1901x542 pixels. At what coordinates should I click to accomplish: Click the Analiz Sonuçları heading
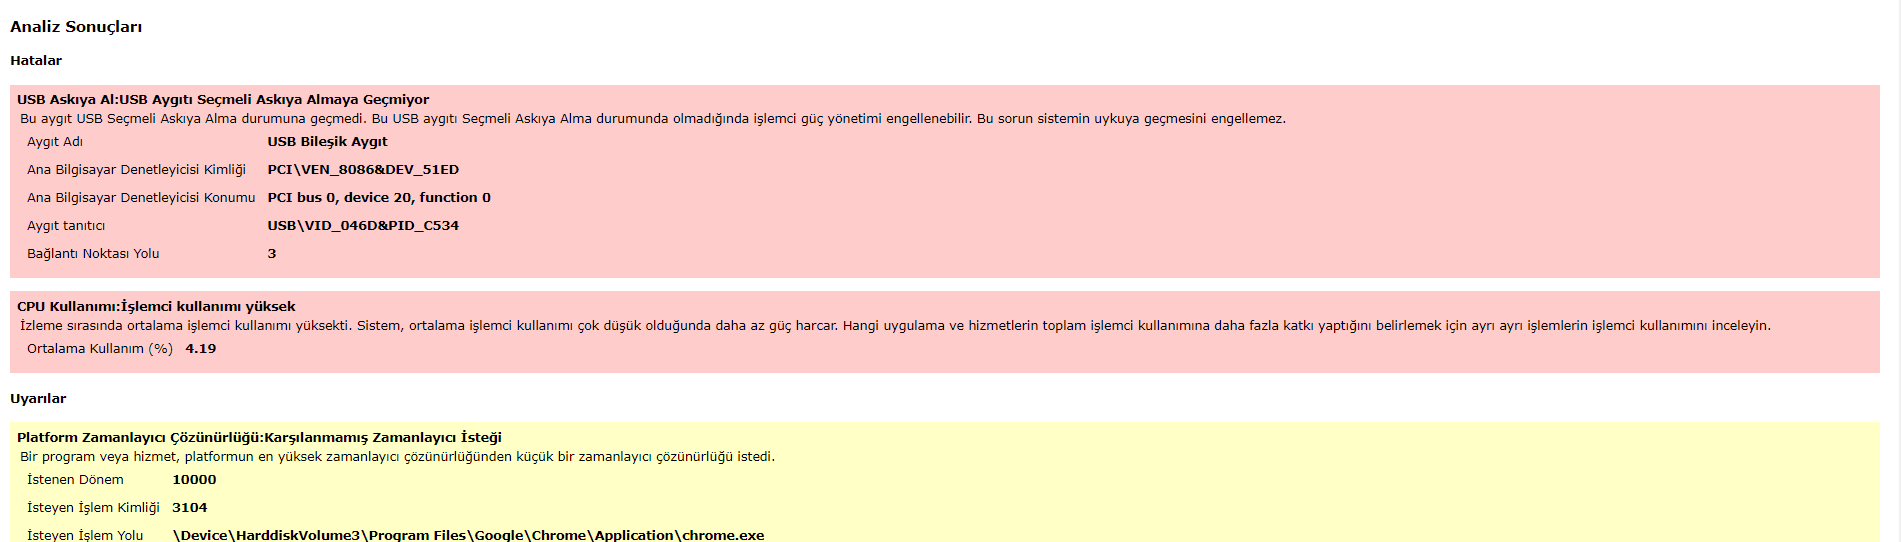[76, 27]
